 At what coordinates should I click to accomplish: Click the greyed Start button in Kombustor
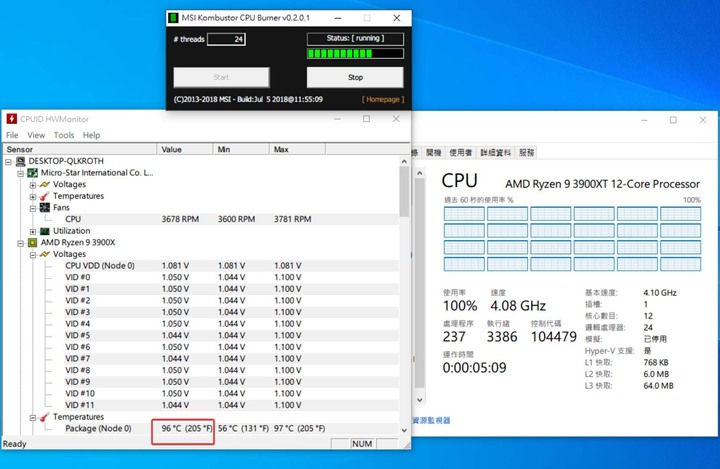click(221, 77)
